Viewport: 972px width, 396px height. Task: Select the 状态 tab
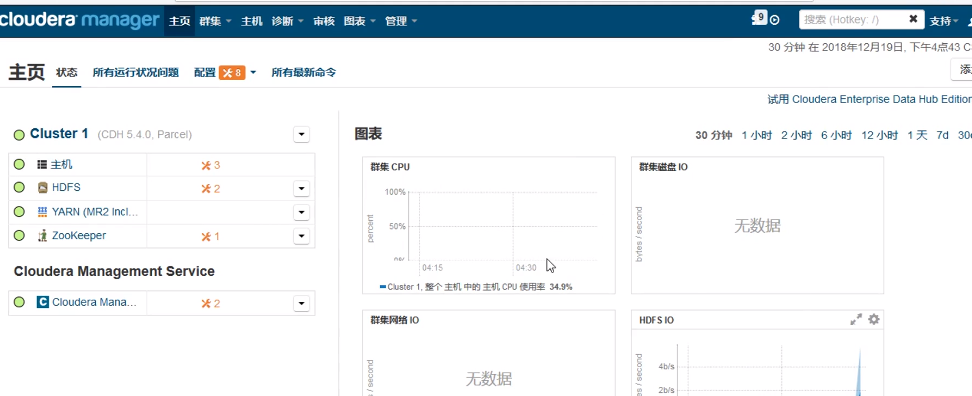click(67, 73)
